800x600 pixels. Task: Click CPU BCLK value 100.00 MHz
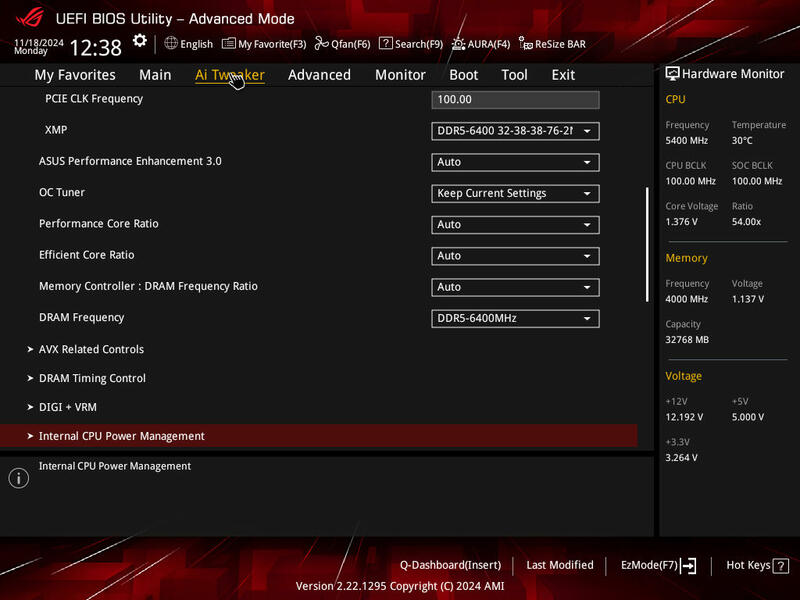click(690, 181)
